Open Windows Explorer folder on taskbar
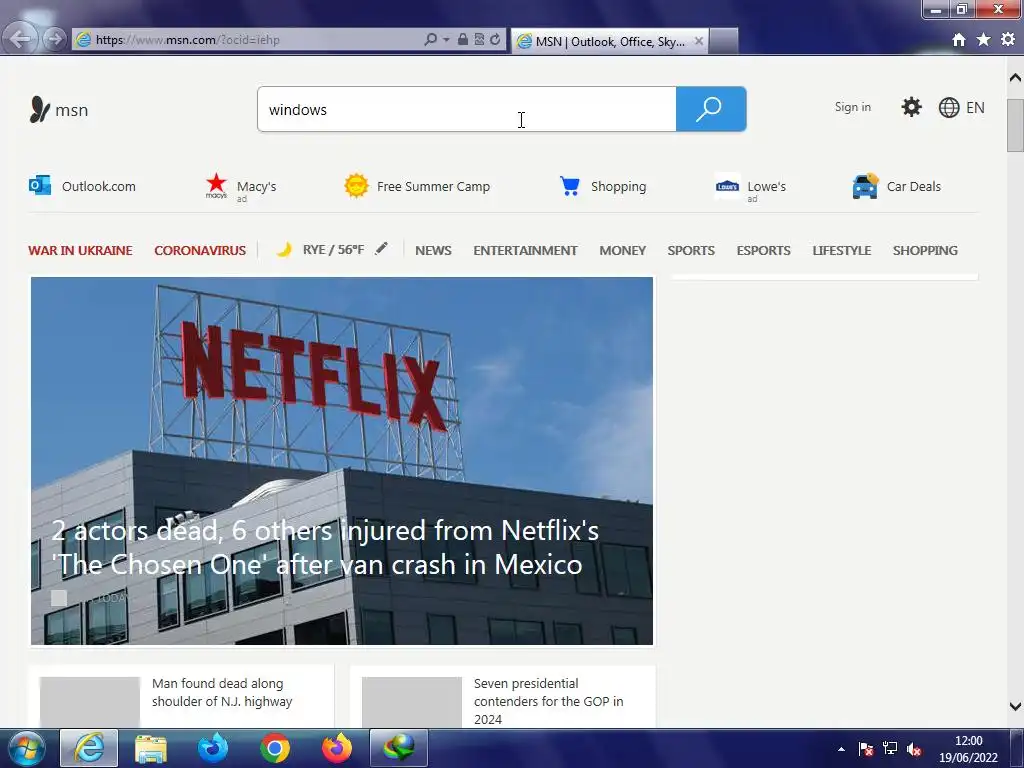 [x=151, y=748]
